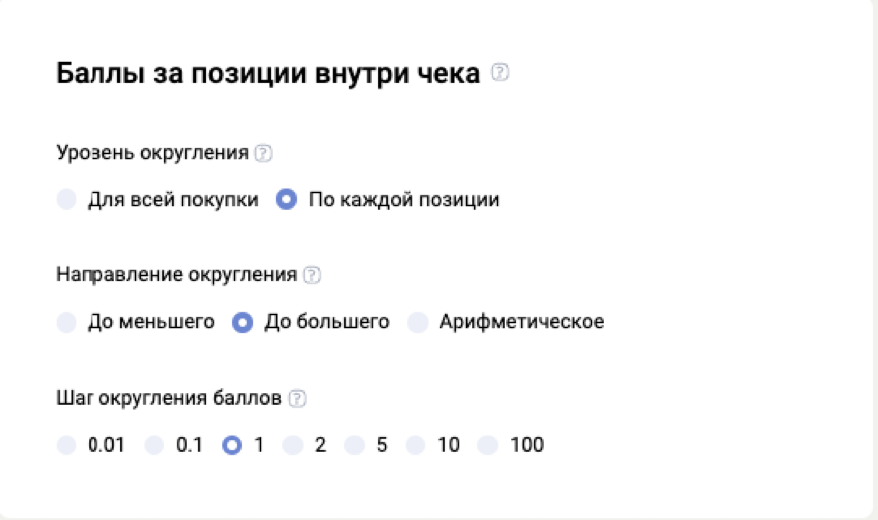Click the "Уровень округления" label text
Image resolution: width=878 pixels, height=520 pixels.
click(x=153, y=153)
